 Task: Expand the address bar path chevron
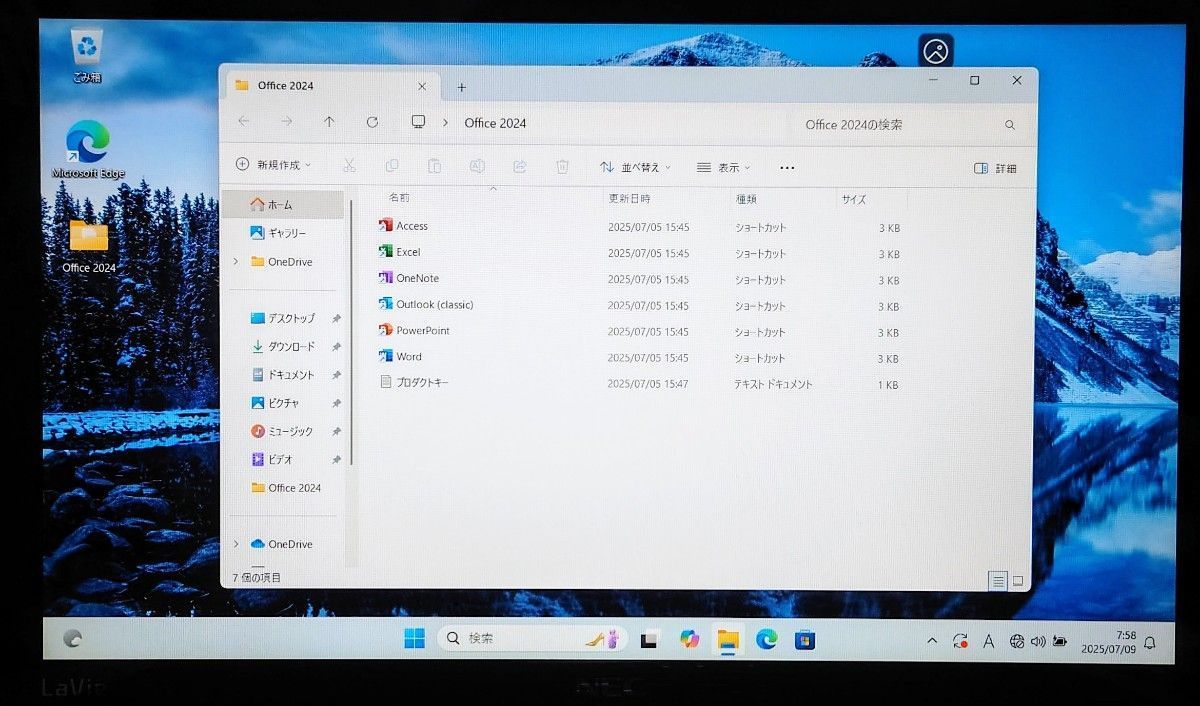[x=444, y=123]
